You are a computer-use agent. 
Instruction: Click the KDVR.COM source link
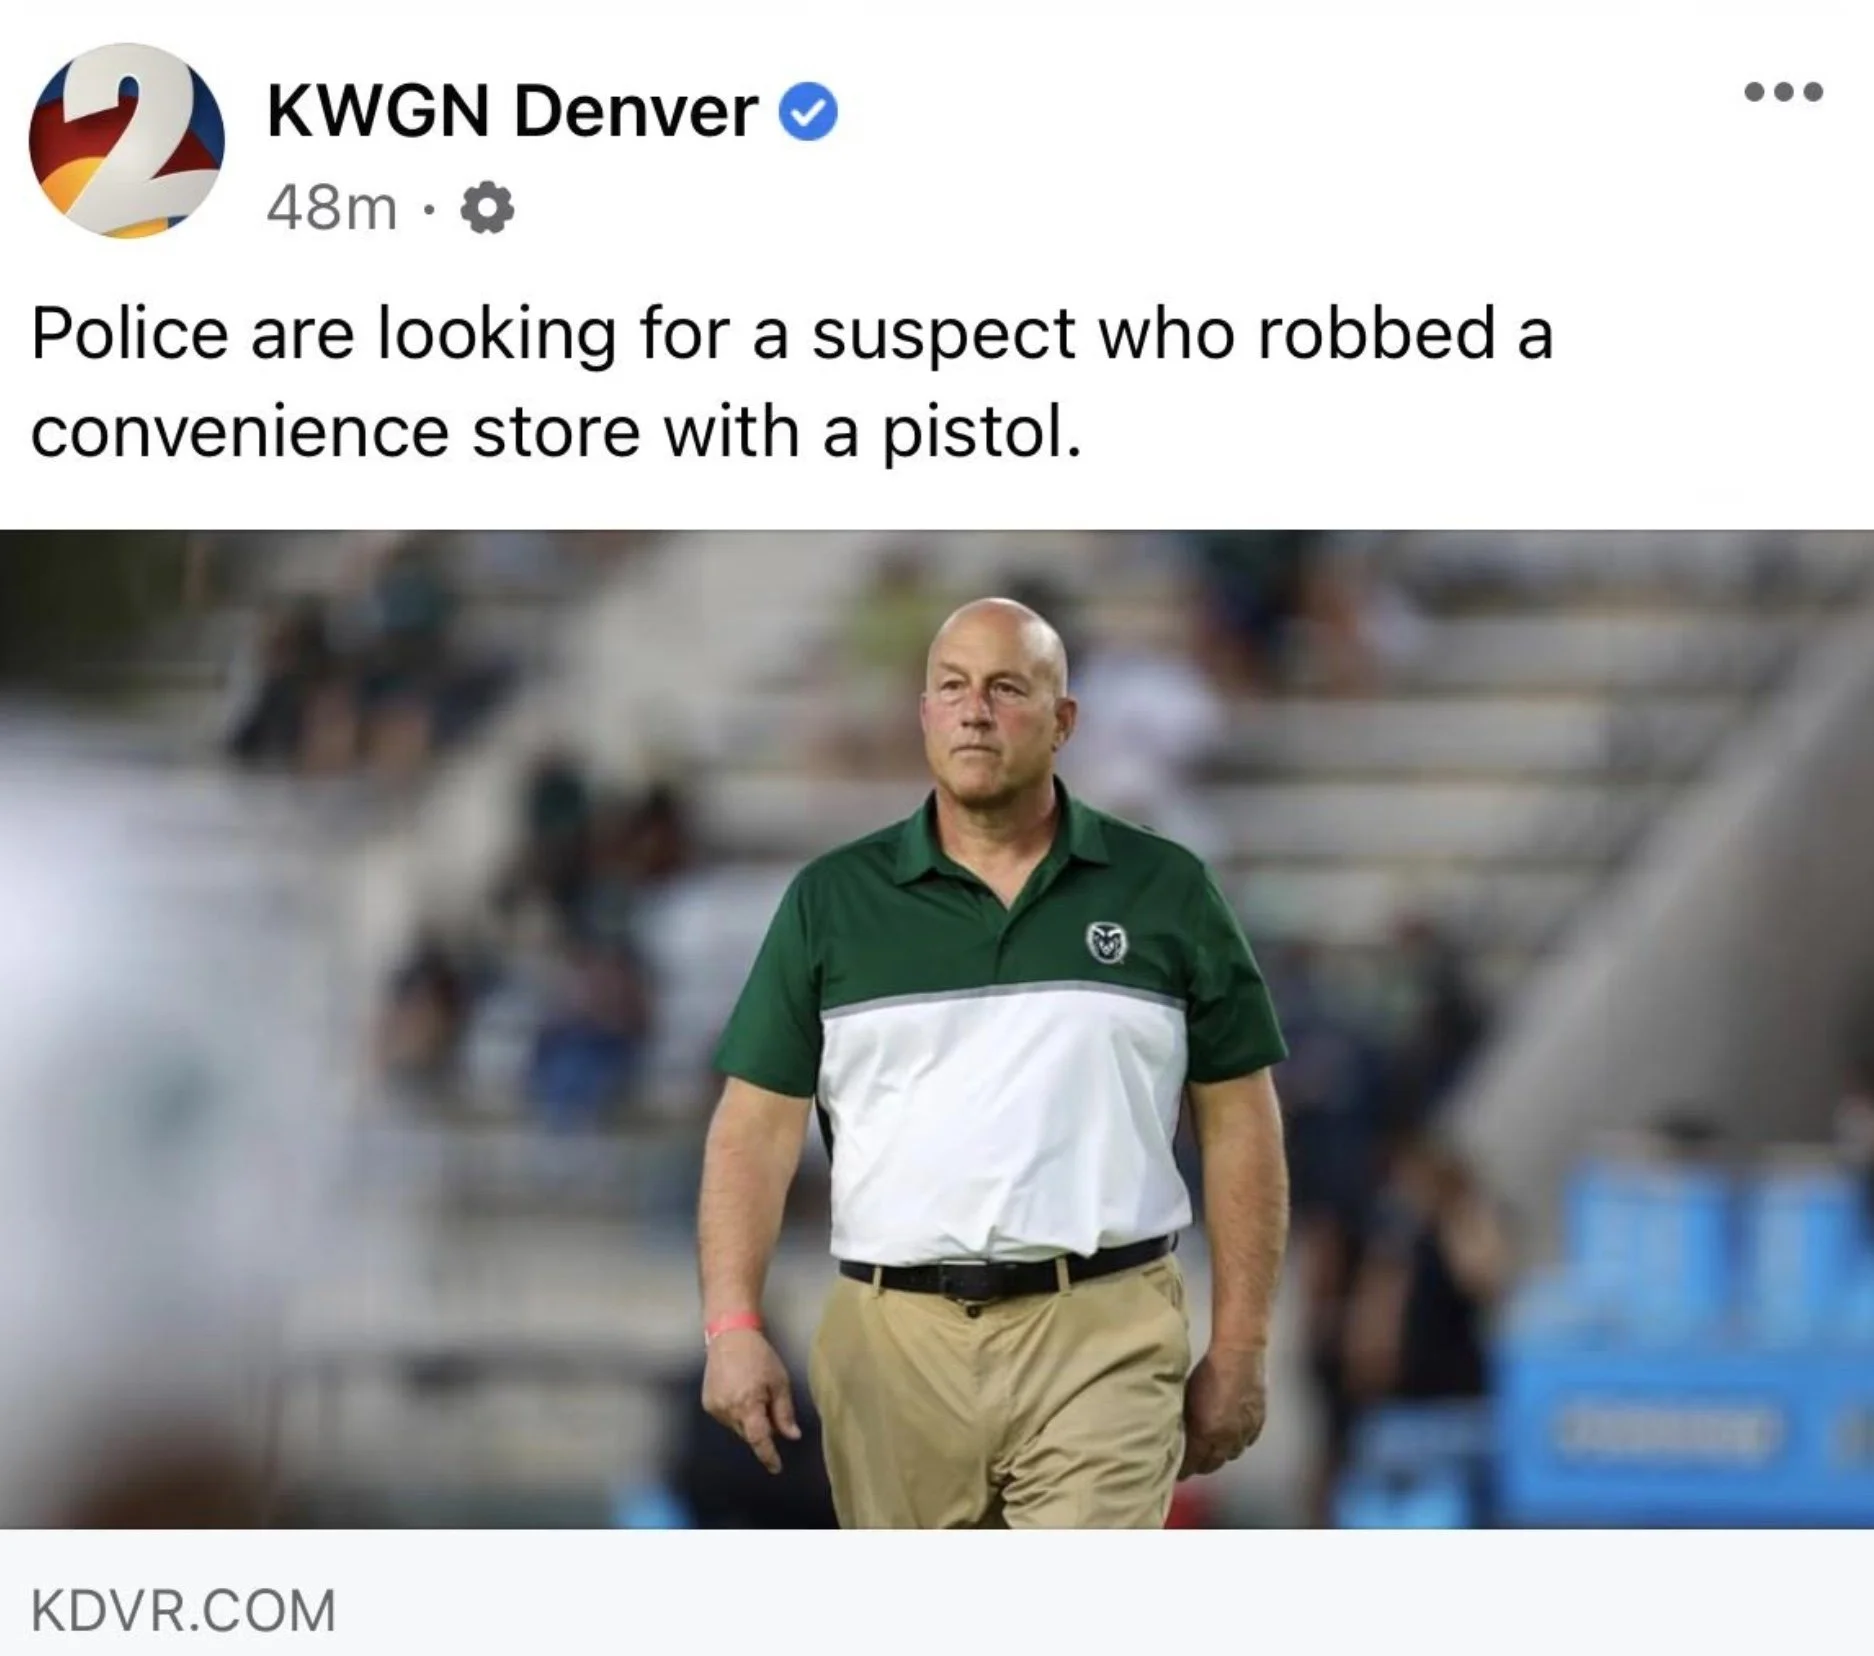coord(184,1610)
